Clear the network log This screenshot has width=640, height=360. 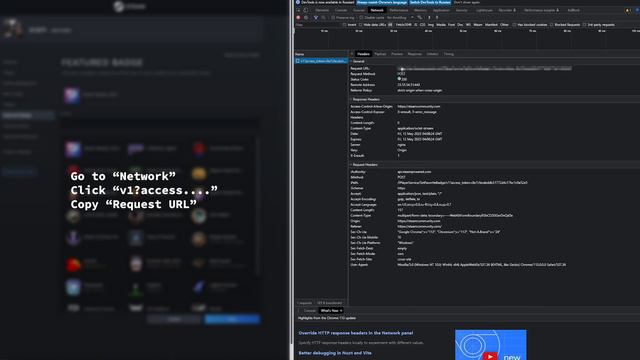click(x=306, y=18)
